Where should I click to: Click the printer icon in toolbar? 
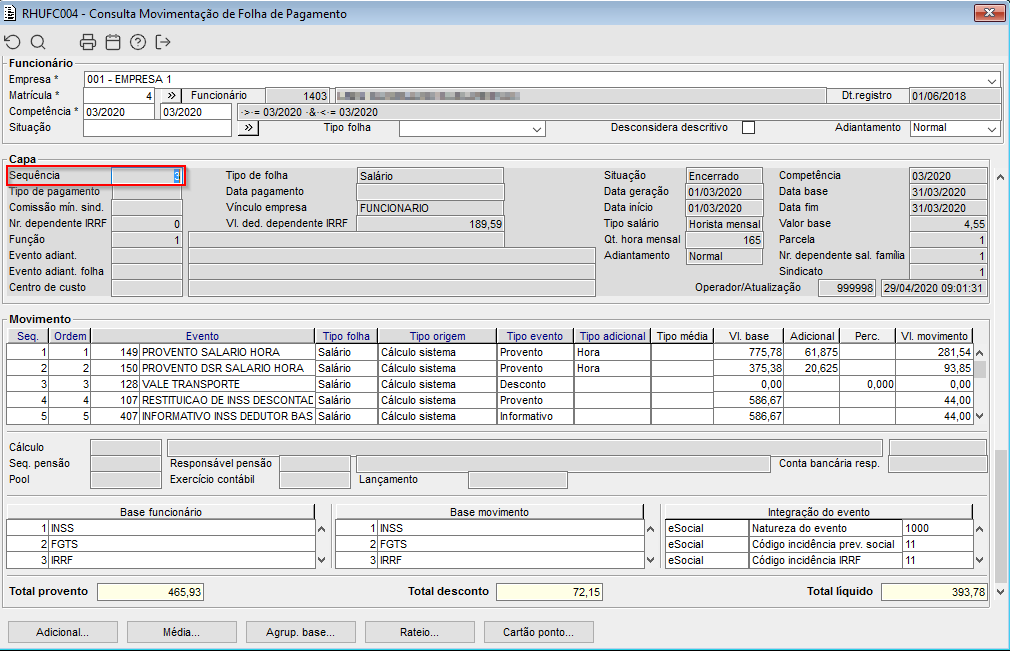click(x=88, y=42)
